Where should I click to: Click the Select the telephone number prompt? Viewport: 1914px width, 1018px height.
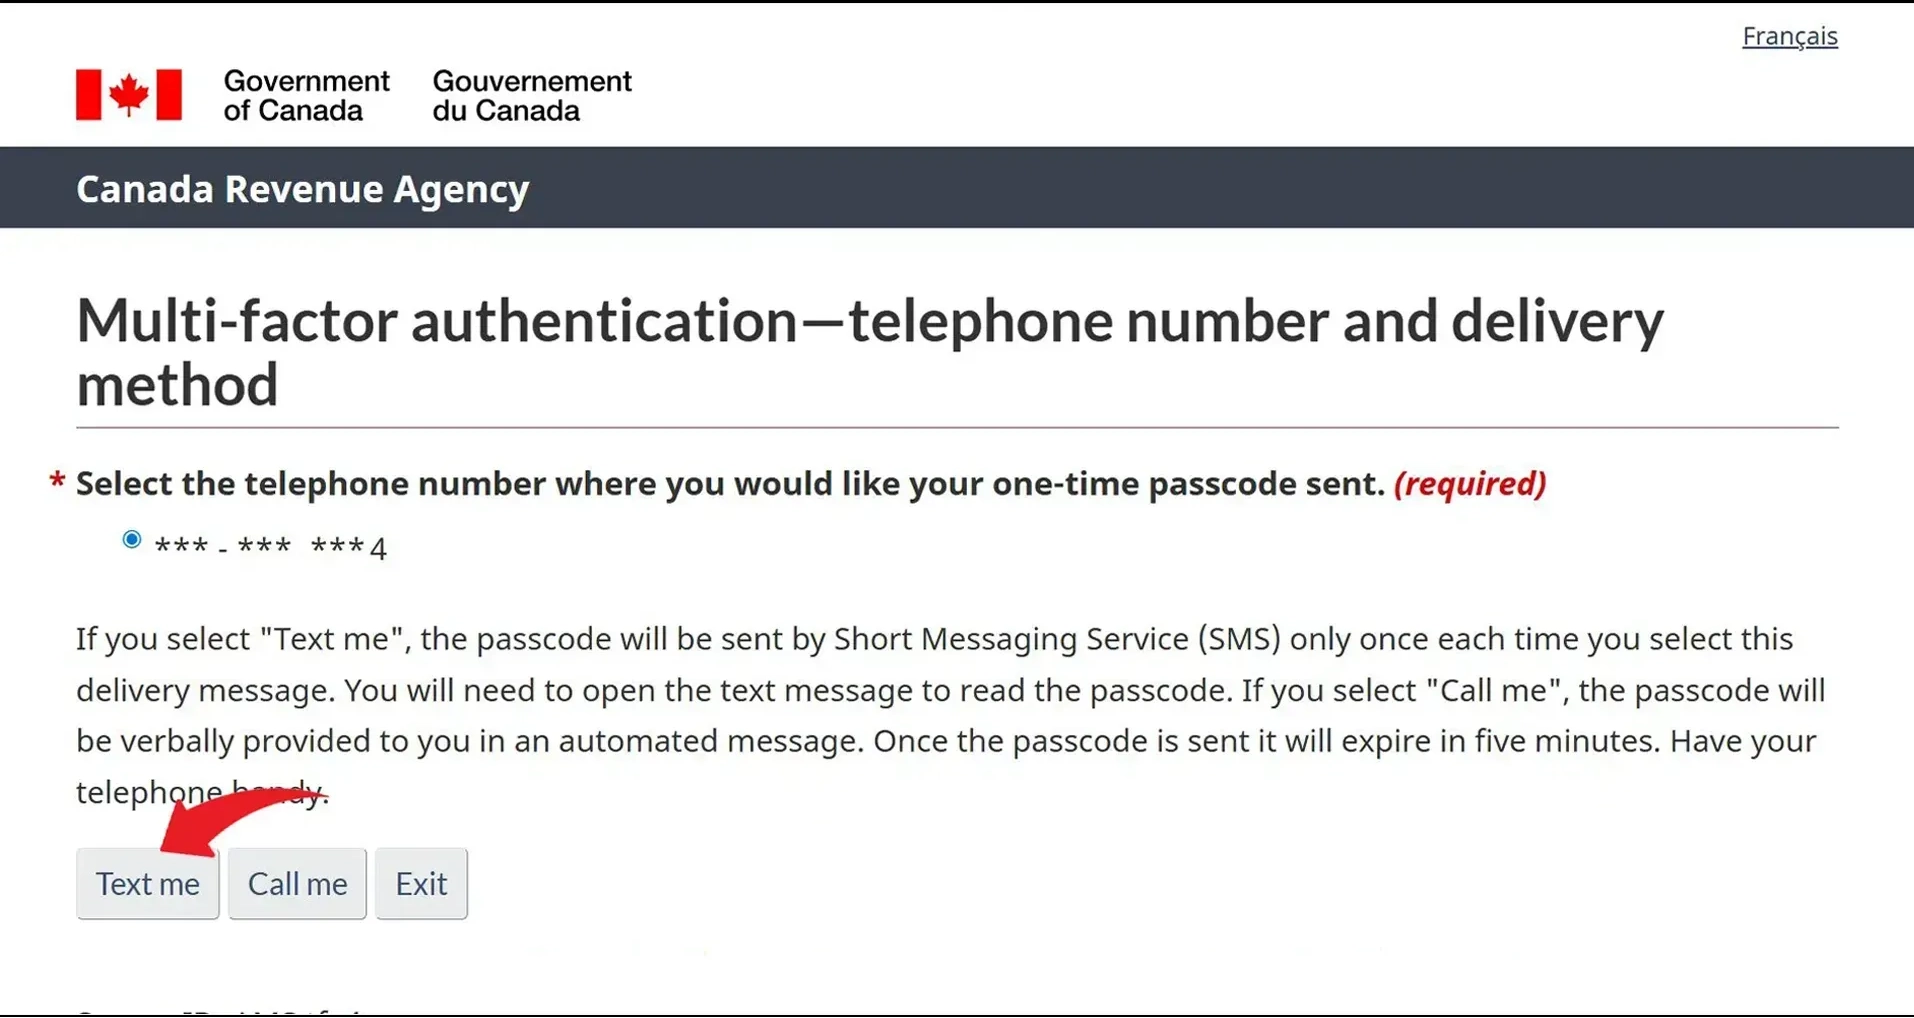729,484
